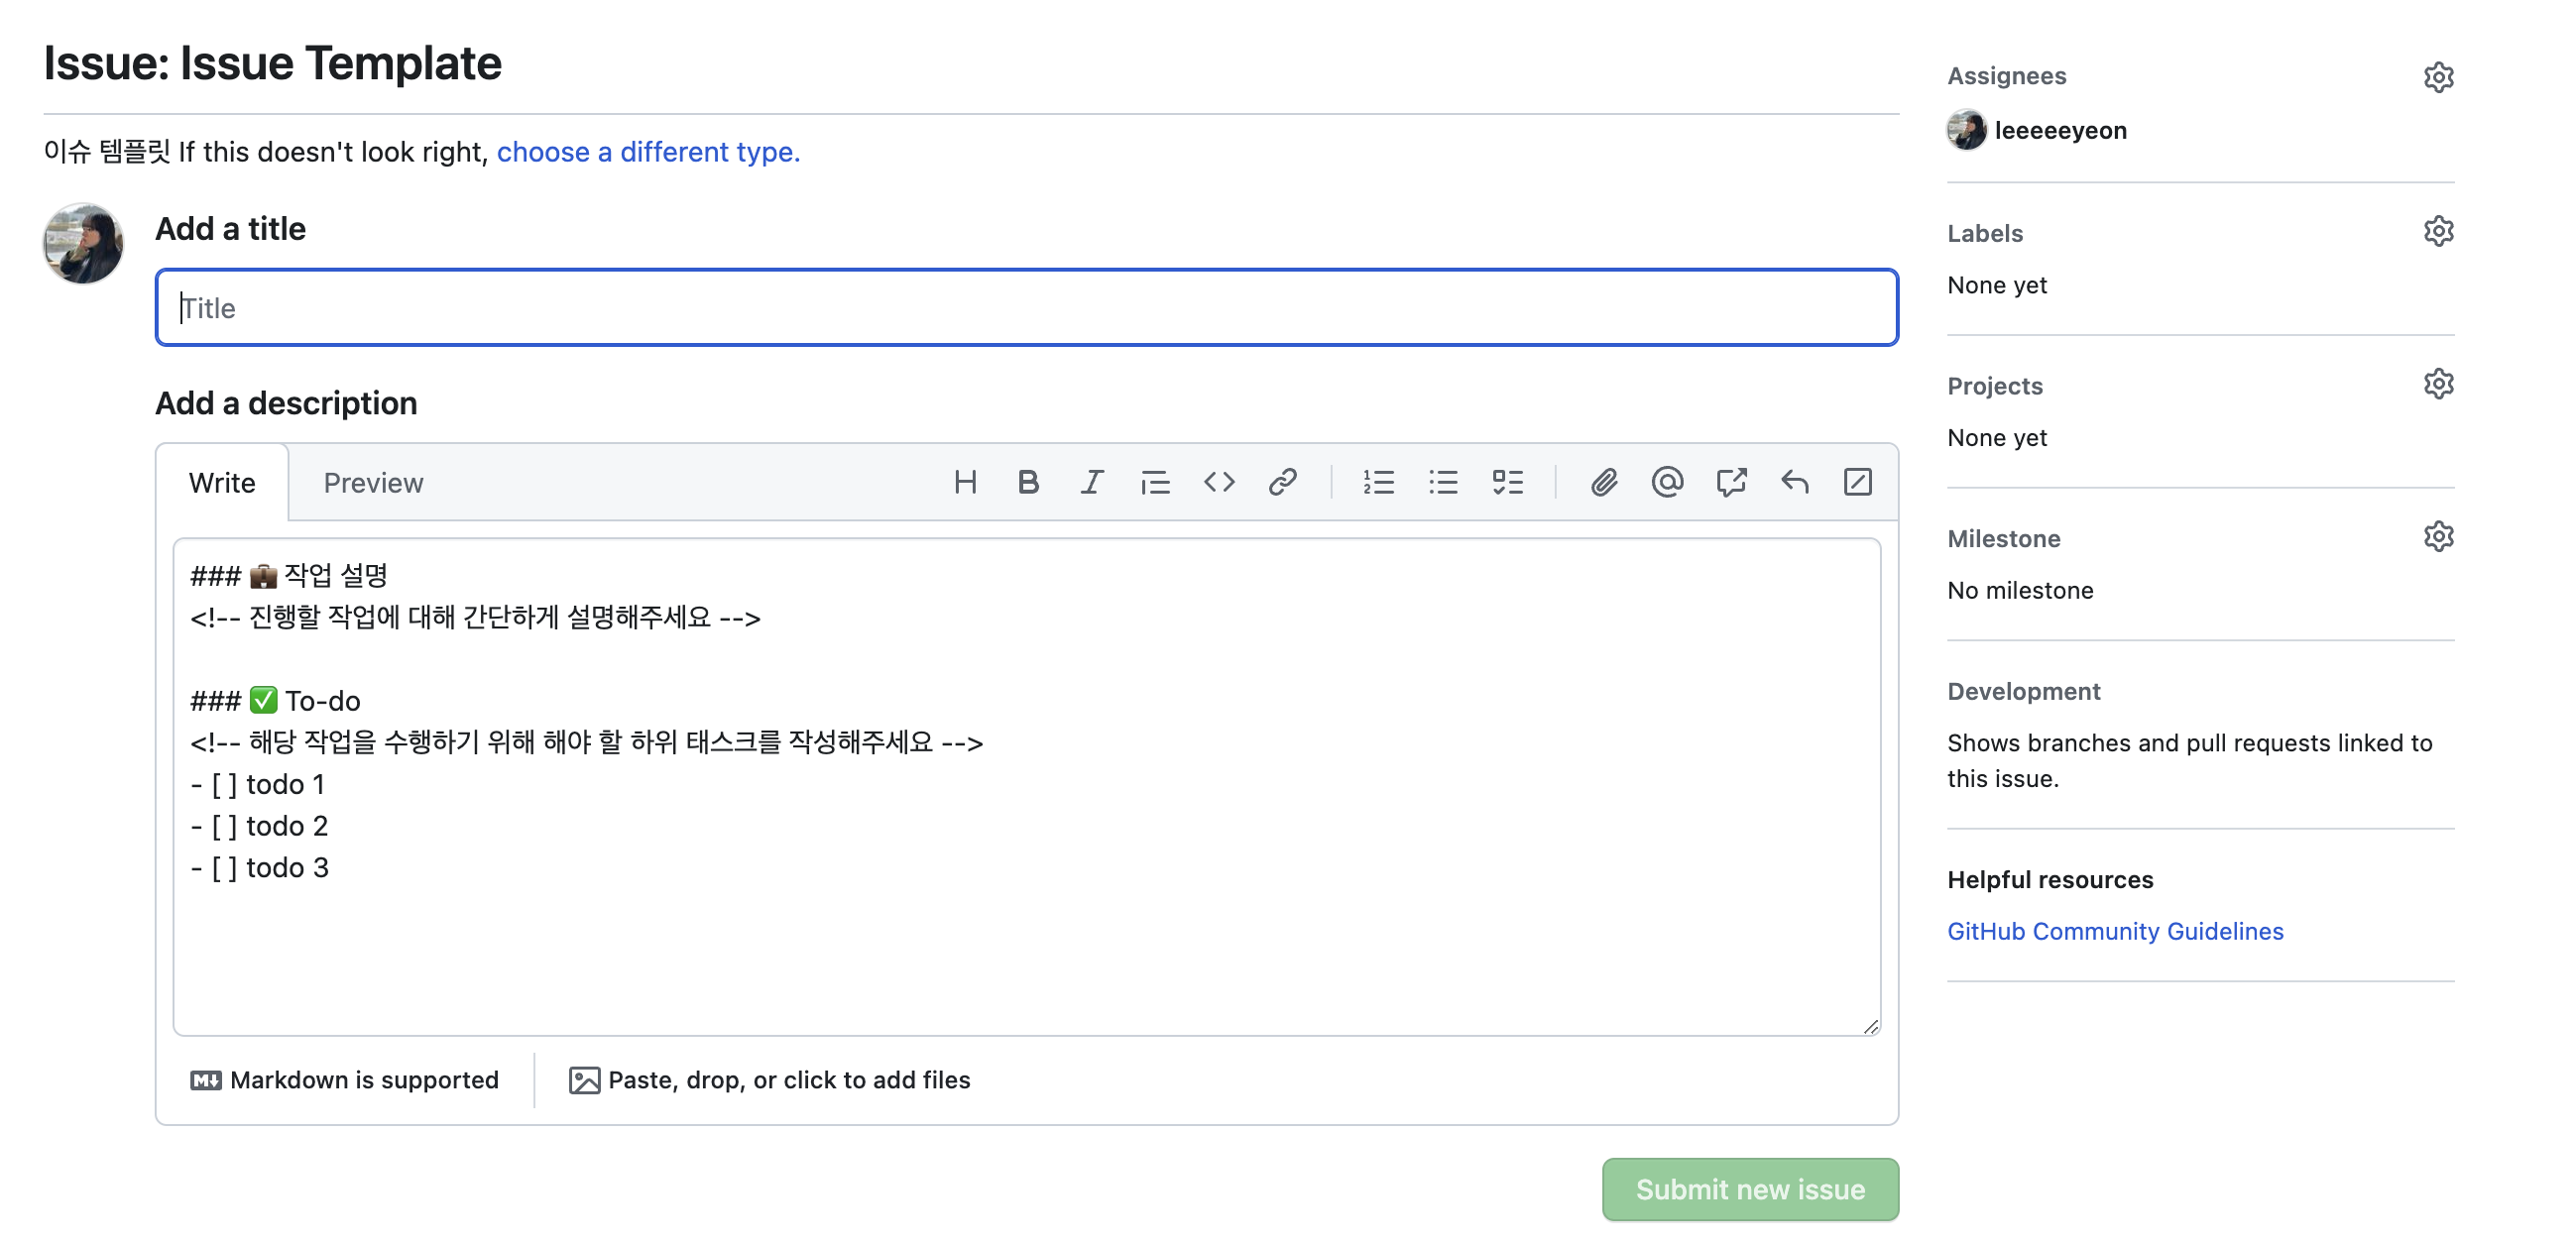Attach files using the paperclip icon
The image size is (2576, 1245).
click(x=1603, y=483)
